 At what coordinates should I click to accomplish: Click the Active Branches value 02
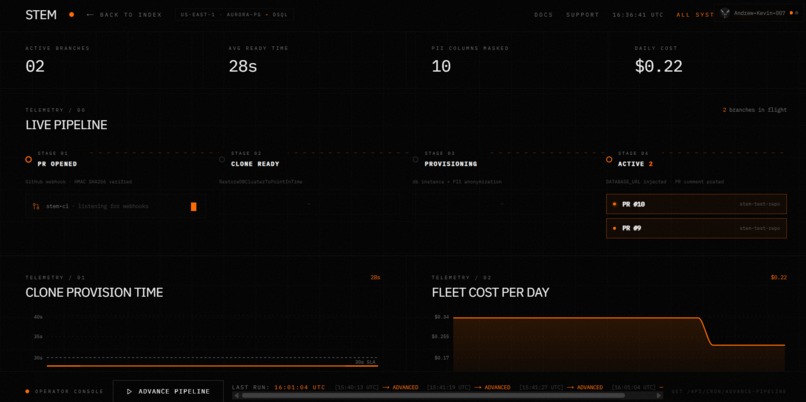pos(35,66)
